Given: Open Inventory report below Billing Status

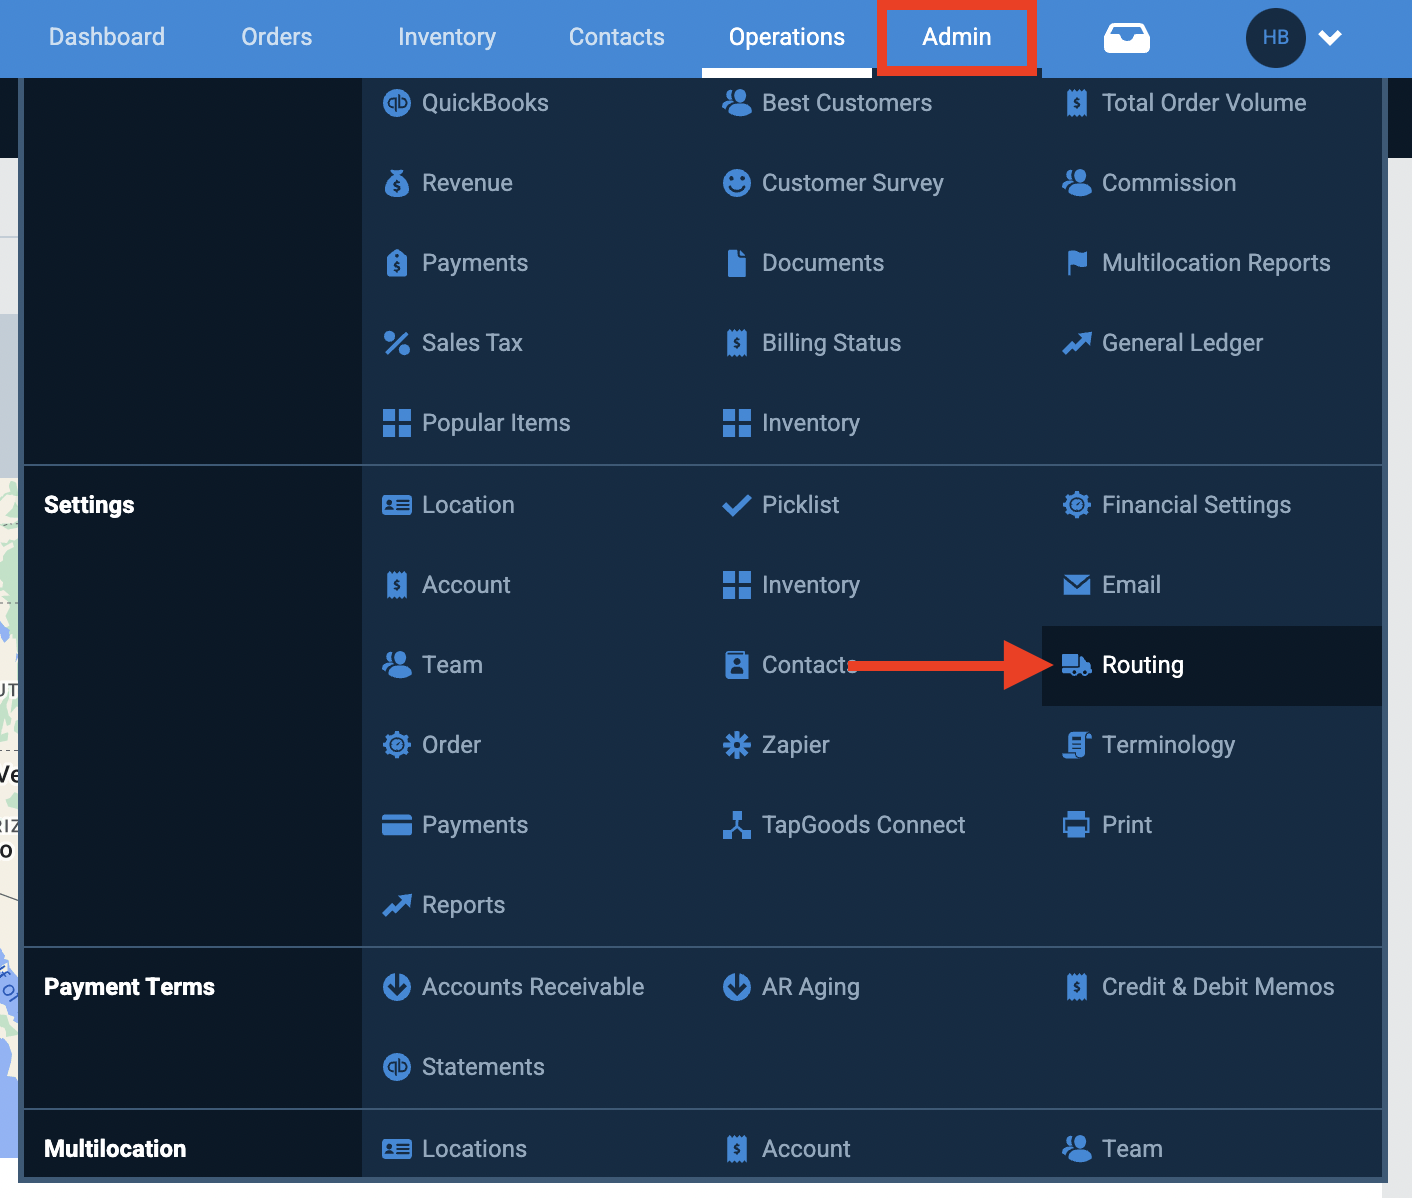Looking at the screenshot, I should (811, 423).
